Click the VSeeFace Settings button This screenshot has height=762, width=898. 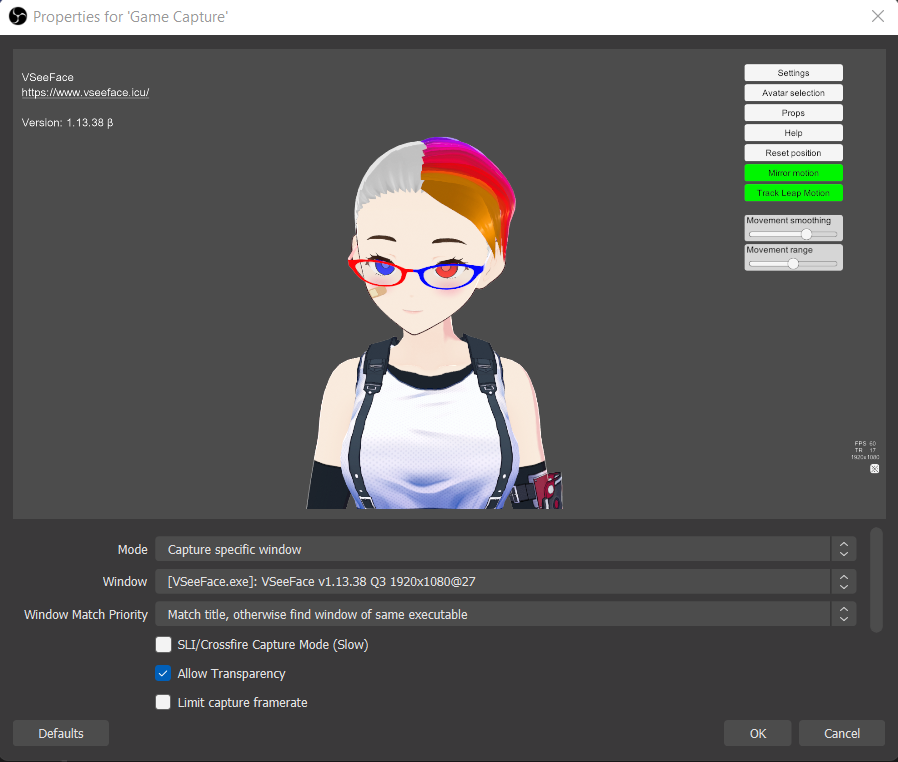[x=793, y=73]
